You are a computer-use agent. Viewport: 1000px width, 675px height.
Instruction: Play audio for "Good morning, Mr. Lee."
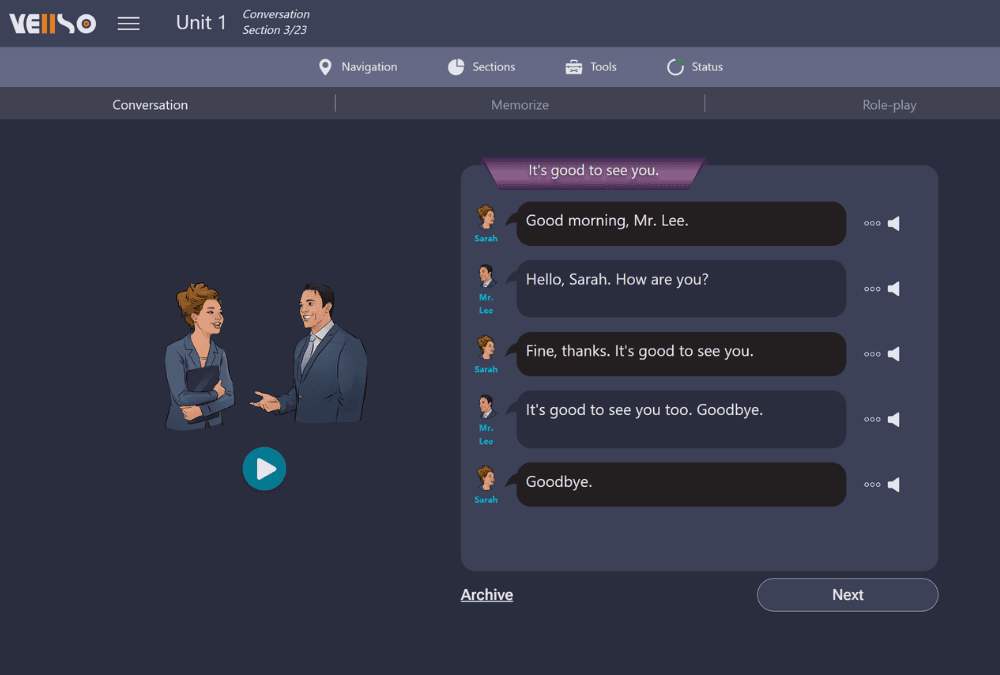click(x=894, y=224)
